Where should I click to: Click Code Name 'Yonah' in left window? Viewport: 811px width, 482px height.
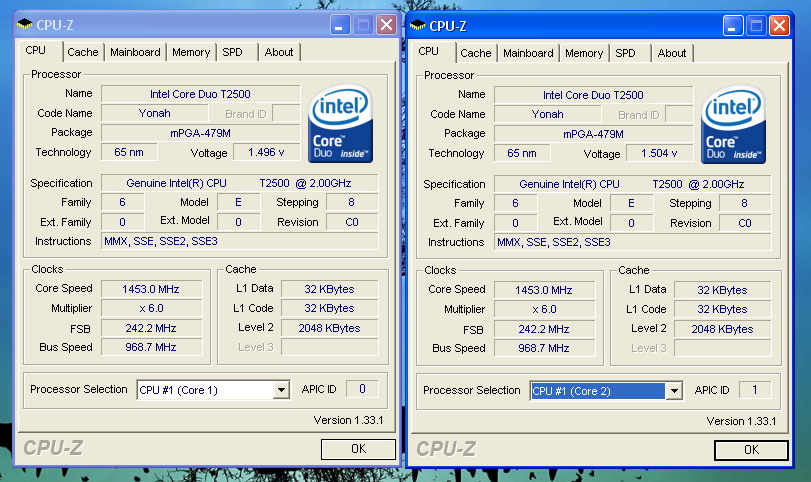pos(155,113)
